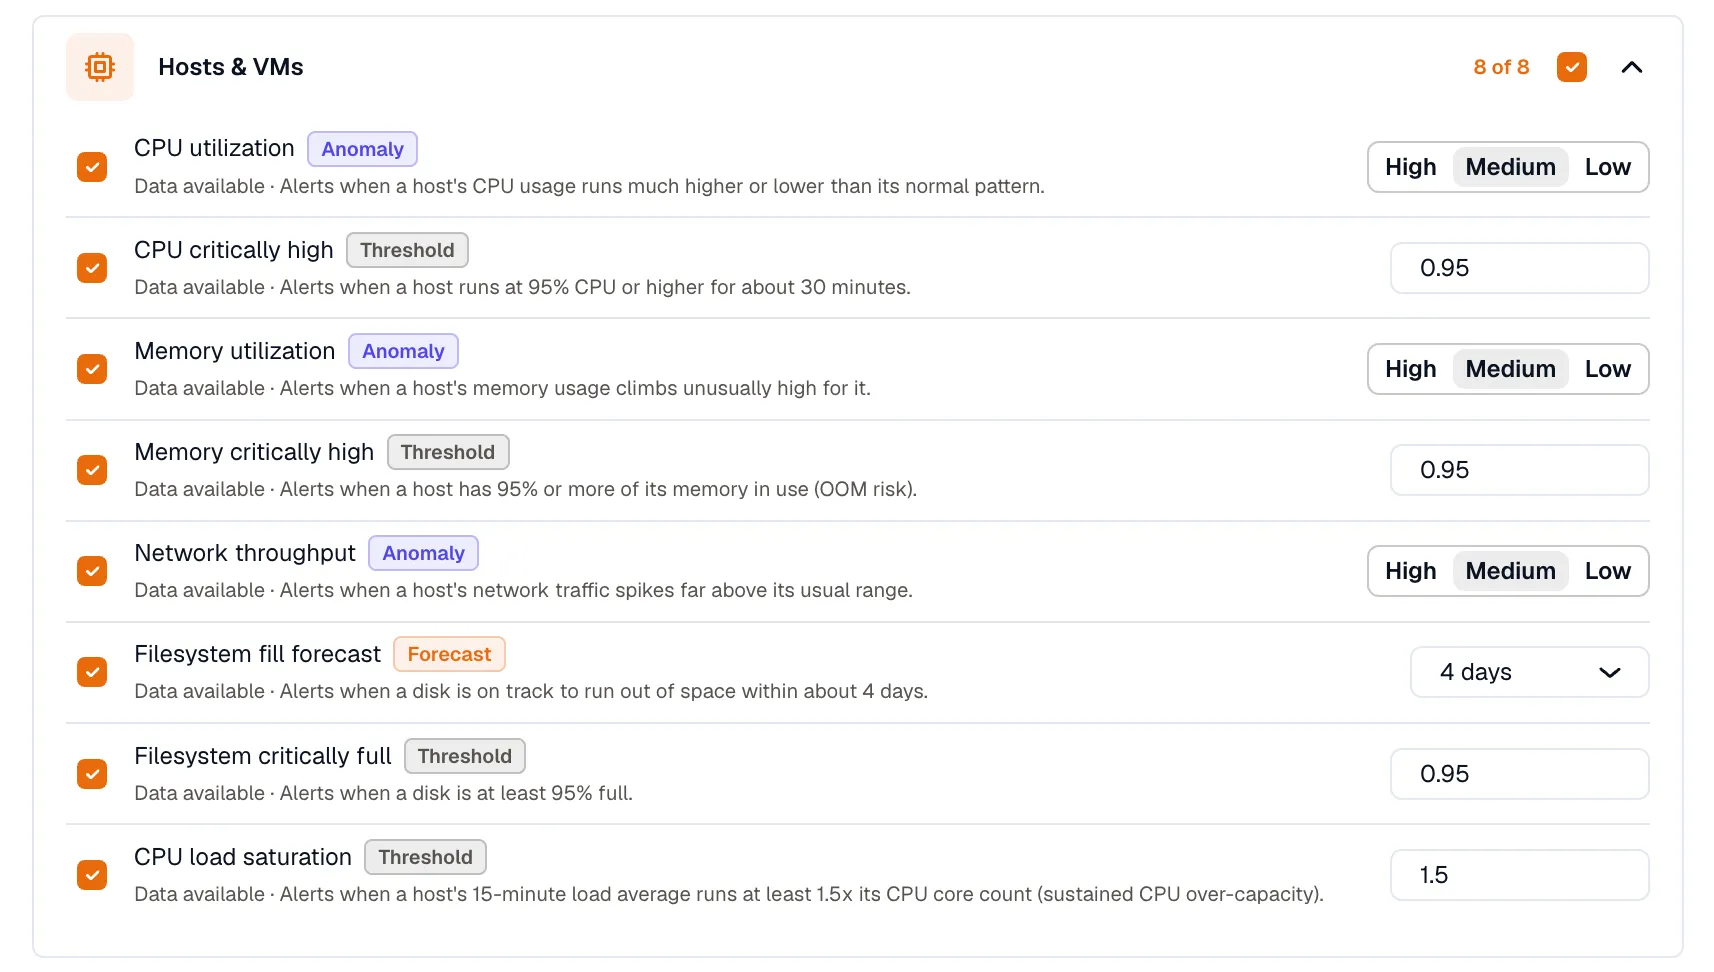The height and width of the screenshot is (972, 1714).
Task: Uncheck the CPU utilization alert
Action: 92,167
